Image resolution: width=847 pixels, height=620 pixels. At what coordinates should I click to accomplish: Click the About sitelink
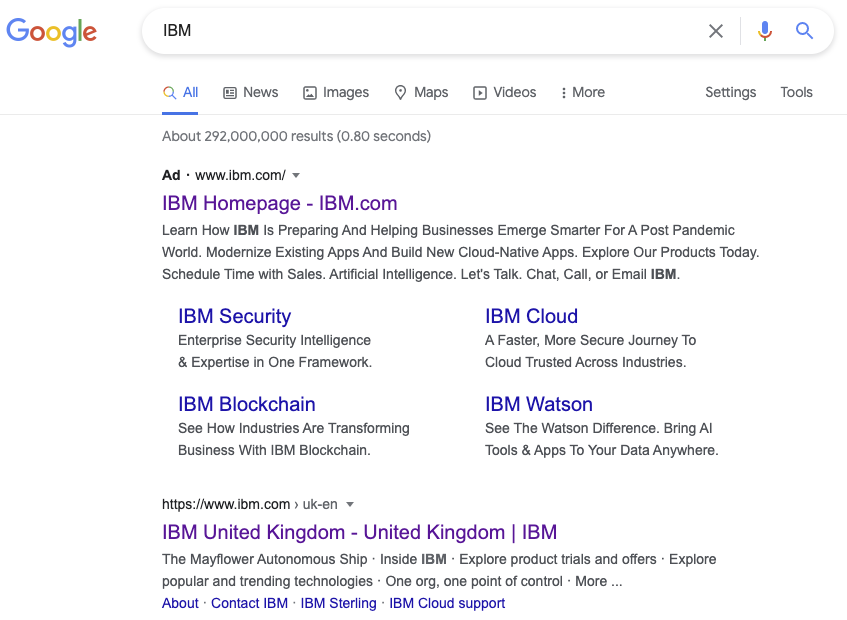coord(180,603)
